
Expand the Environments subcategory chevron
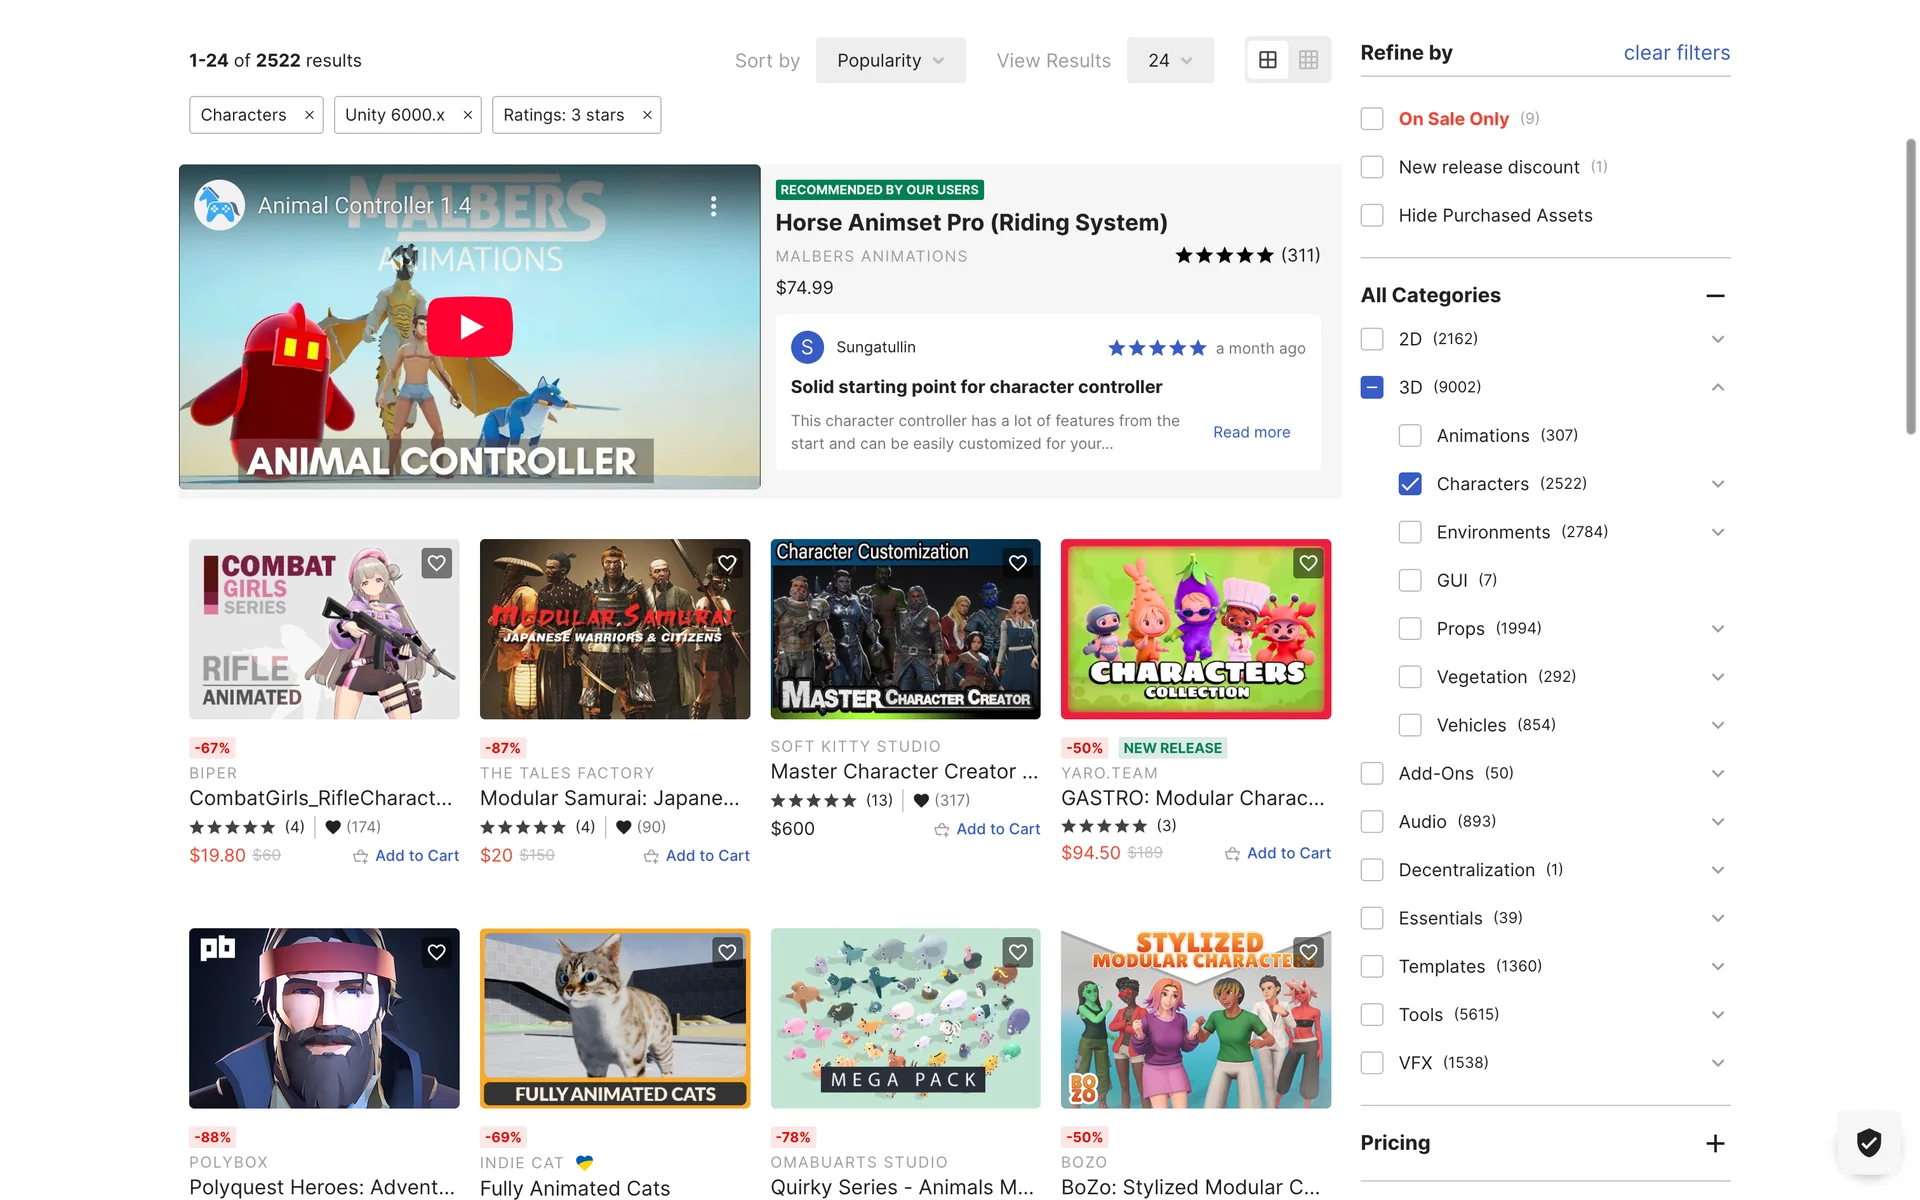[x=1717, y=532]
